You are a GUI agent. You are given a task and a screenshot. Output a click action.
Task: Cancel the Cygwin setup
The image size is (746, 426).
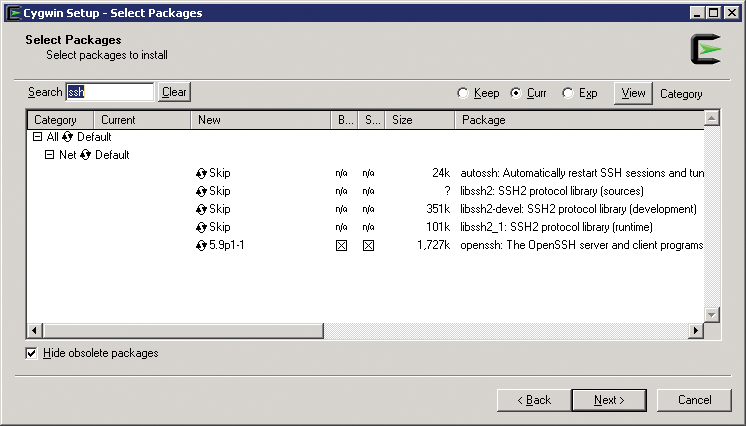pos(694,400)
